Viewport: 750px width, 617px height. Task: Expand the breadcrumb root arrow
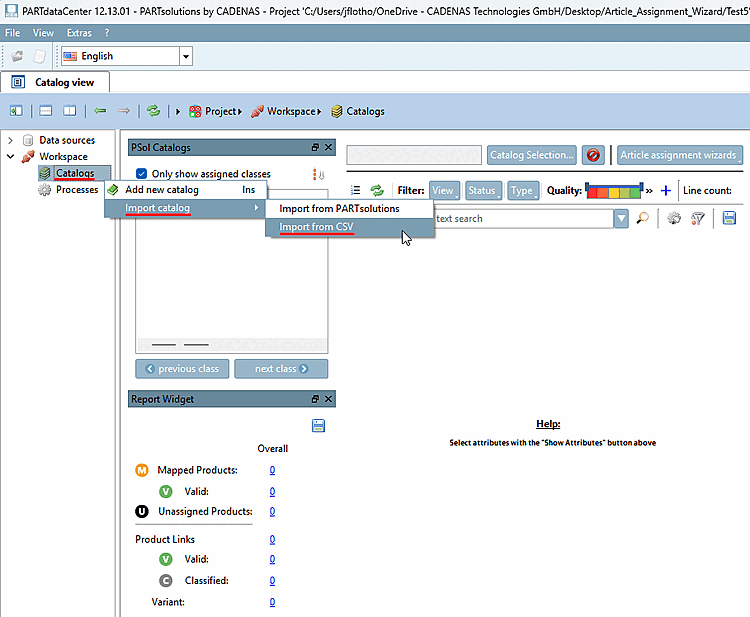178,111
